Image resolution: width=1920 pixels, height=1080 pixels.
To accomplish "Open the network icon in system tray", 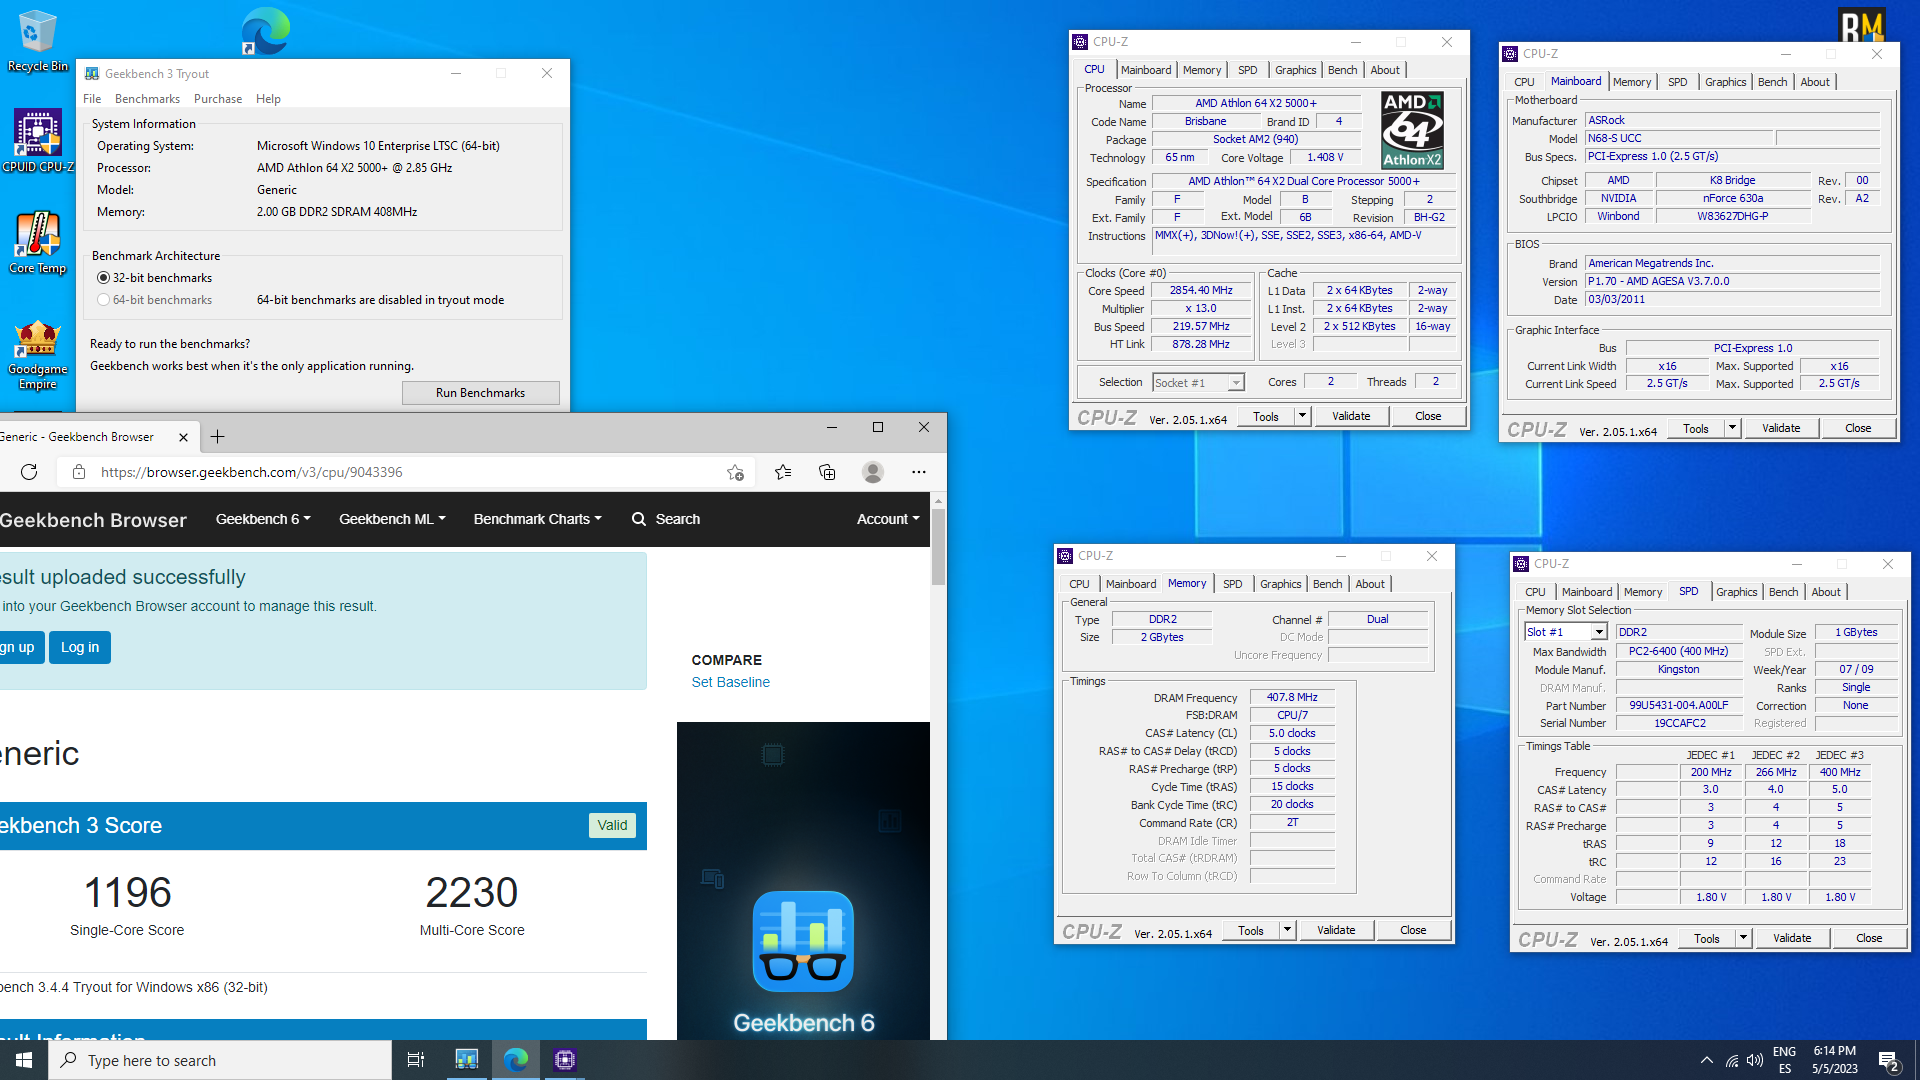I will click(1732, 1060).
